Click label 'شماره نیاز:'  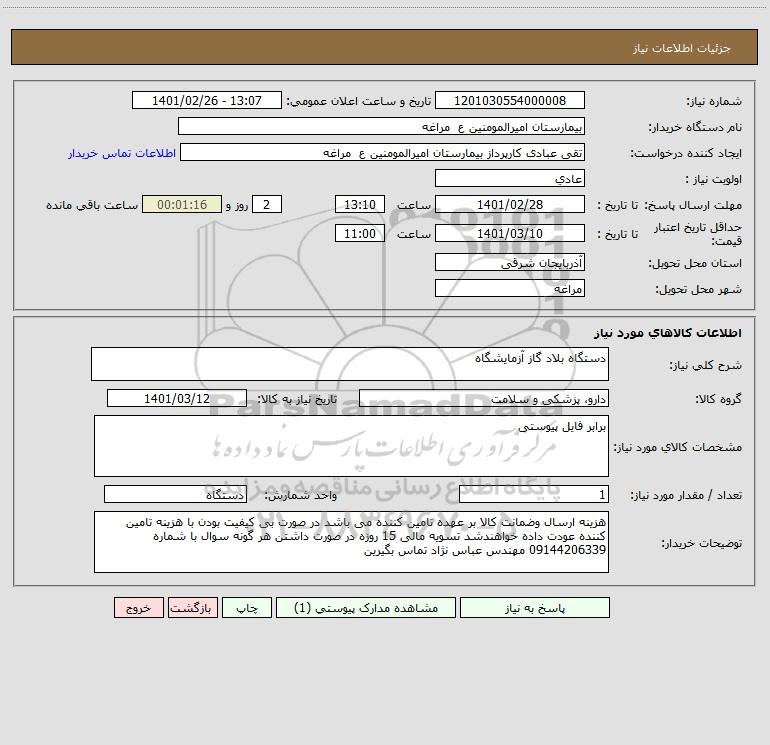click(x=714, y=101)
